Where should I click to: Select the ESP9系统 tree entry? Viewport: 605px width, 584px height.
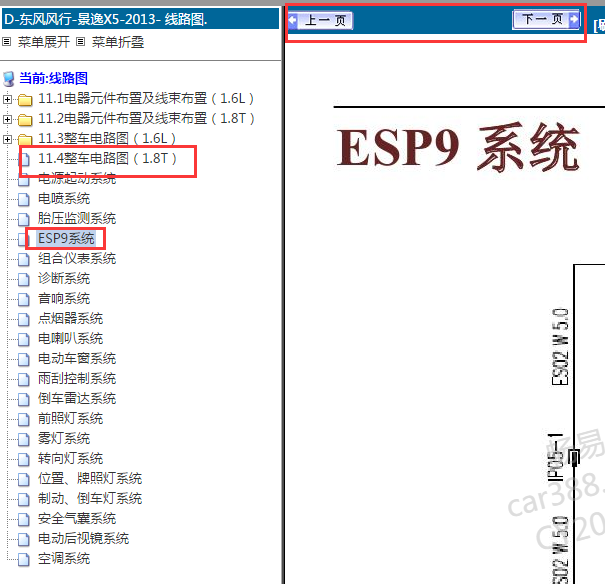(x=66, y=238)
